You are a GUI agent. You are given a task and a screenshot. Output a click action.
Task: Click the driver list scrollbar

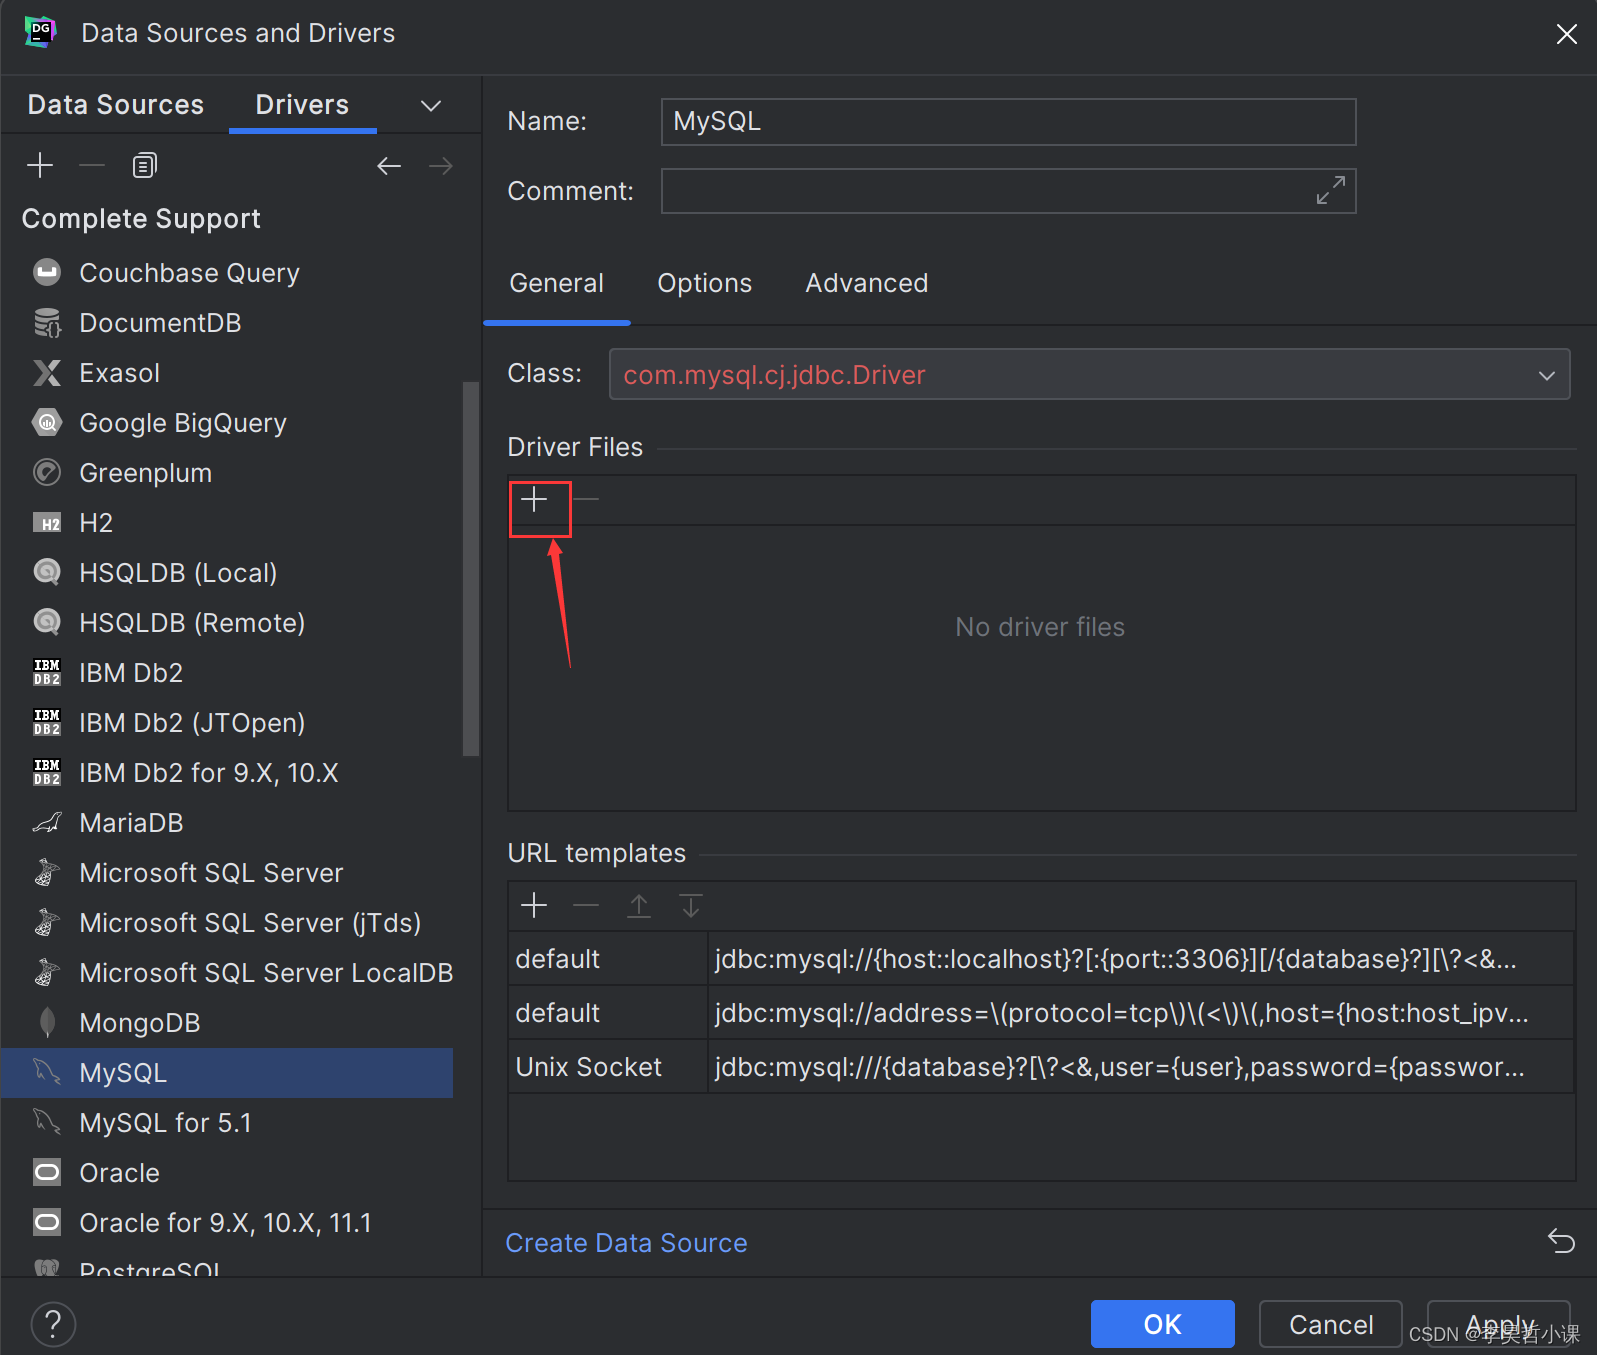pos(470,568)
